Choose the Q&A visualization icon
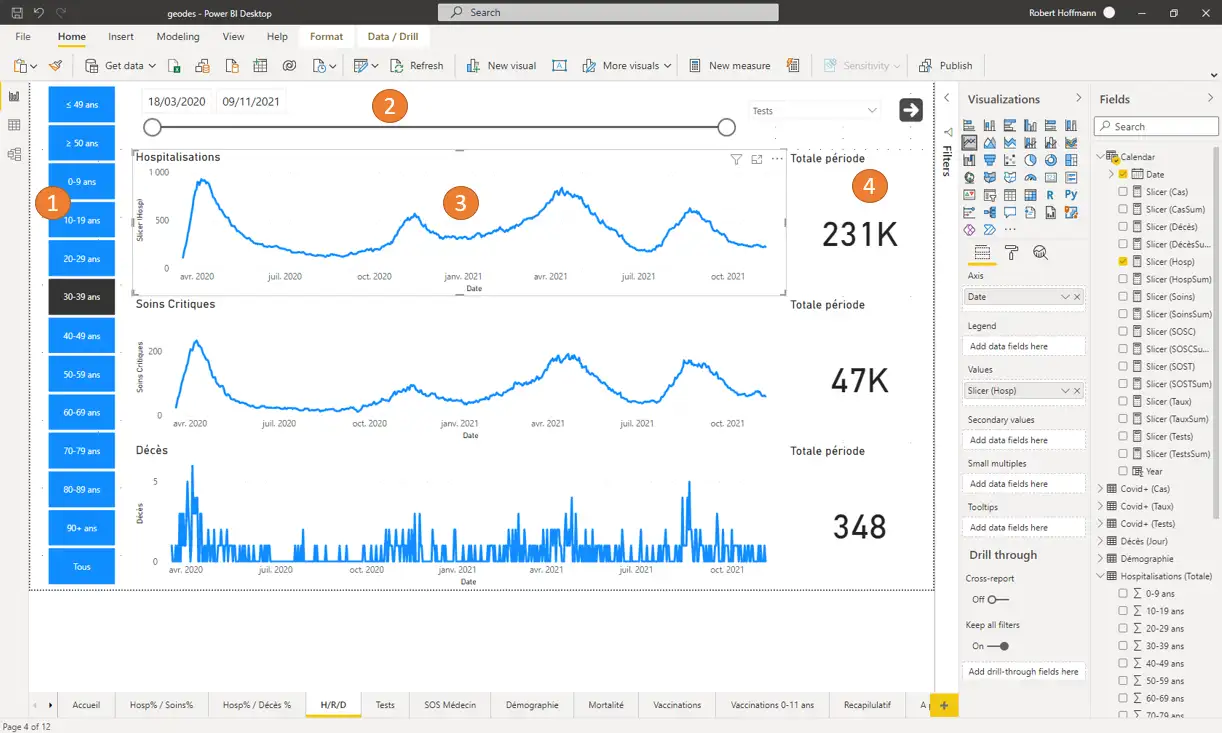Screen dimensions: 1222x733 click(1010, 212)
